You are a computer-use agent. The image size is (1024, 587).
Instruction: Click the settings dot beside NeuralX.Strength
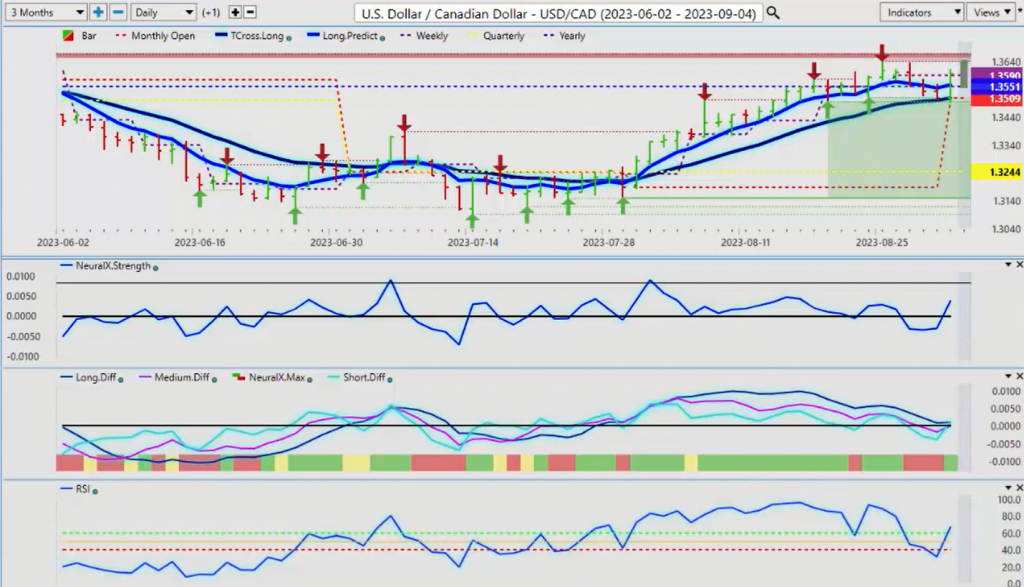[x=155, y=268]
